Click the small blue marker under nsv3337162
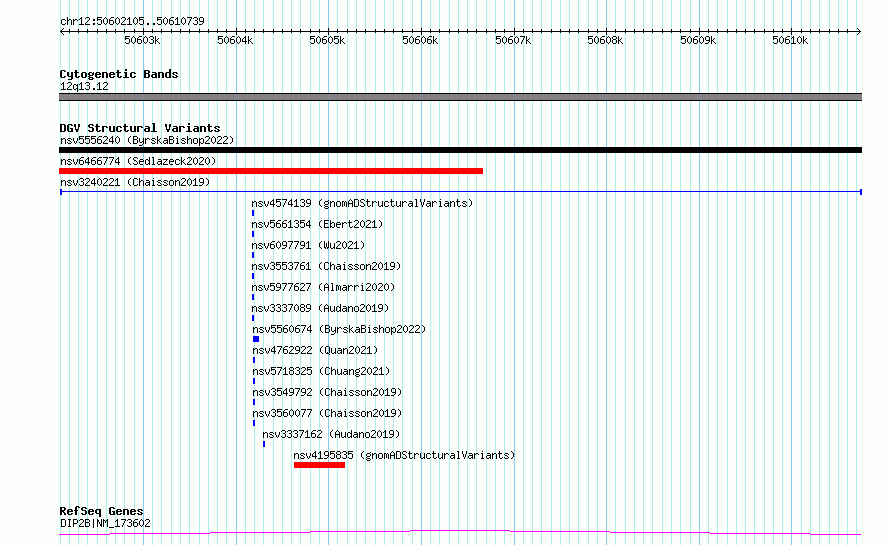This screenshot has width=890, height=545. pos(264,444)
